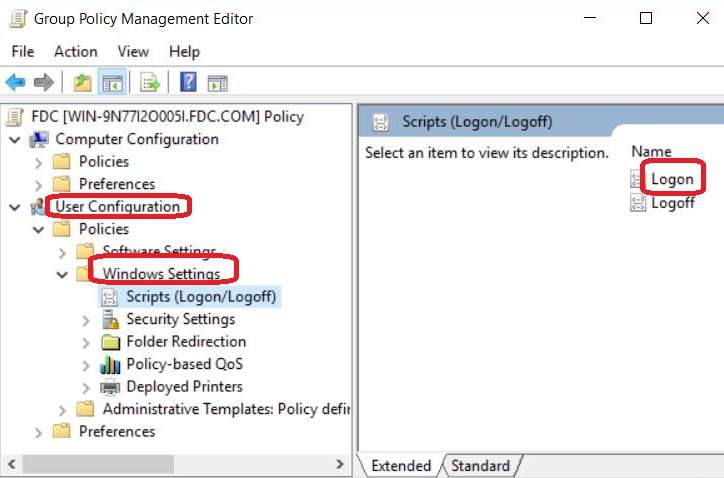Open the Action menu
This screenshot has height=478, width=724.
pos(76,51)
